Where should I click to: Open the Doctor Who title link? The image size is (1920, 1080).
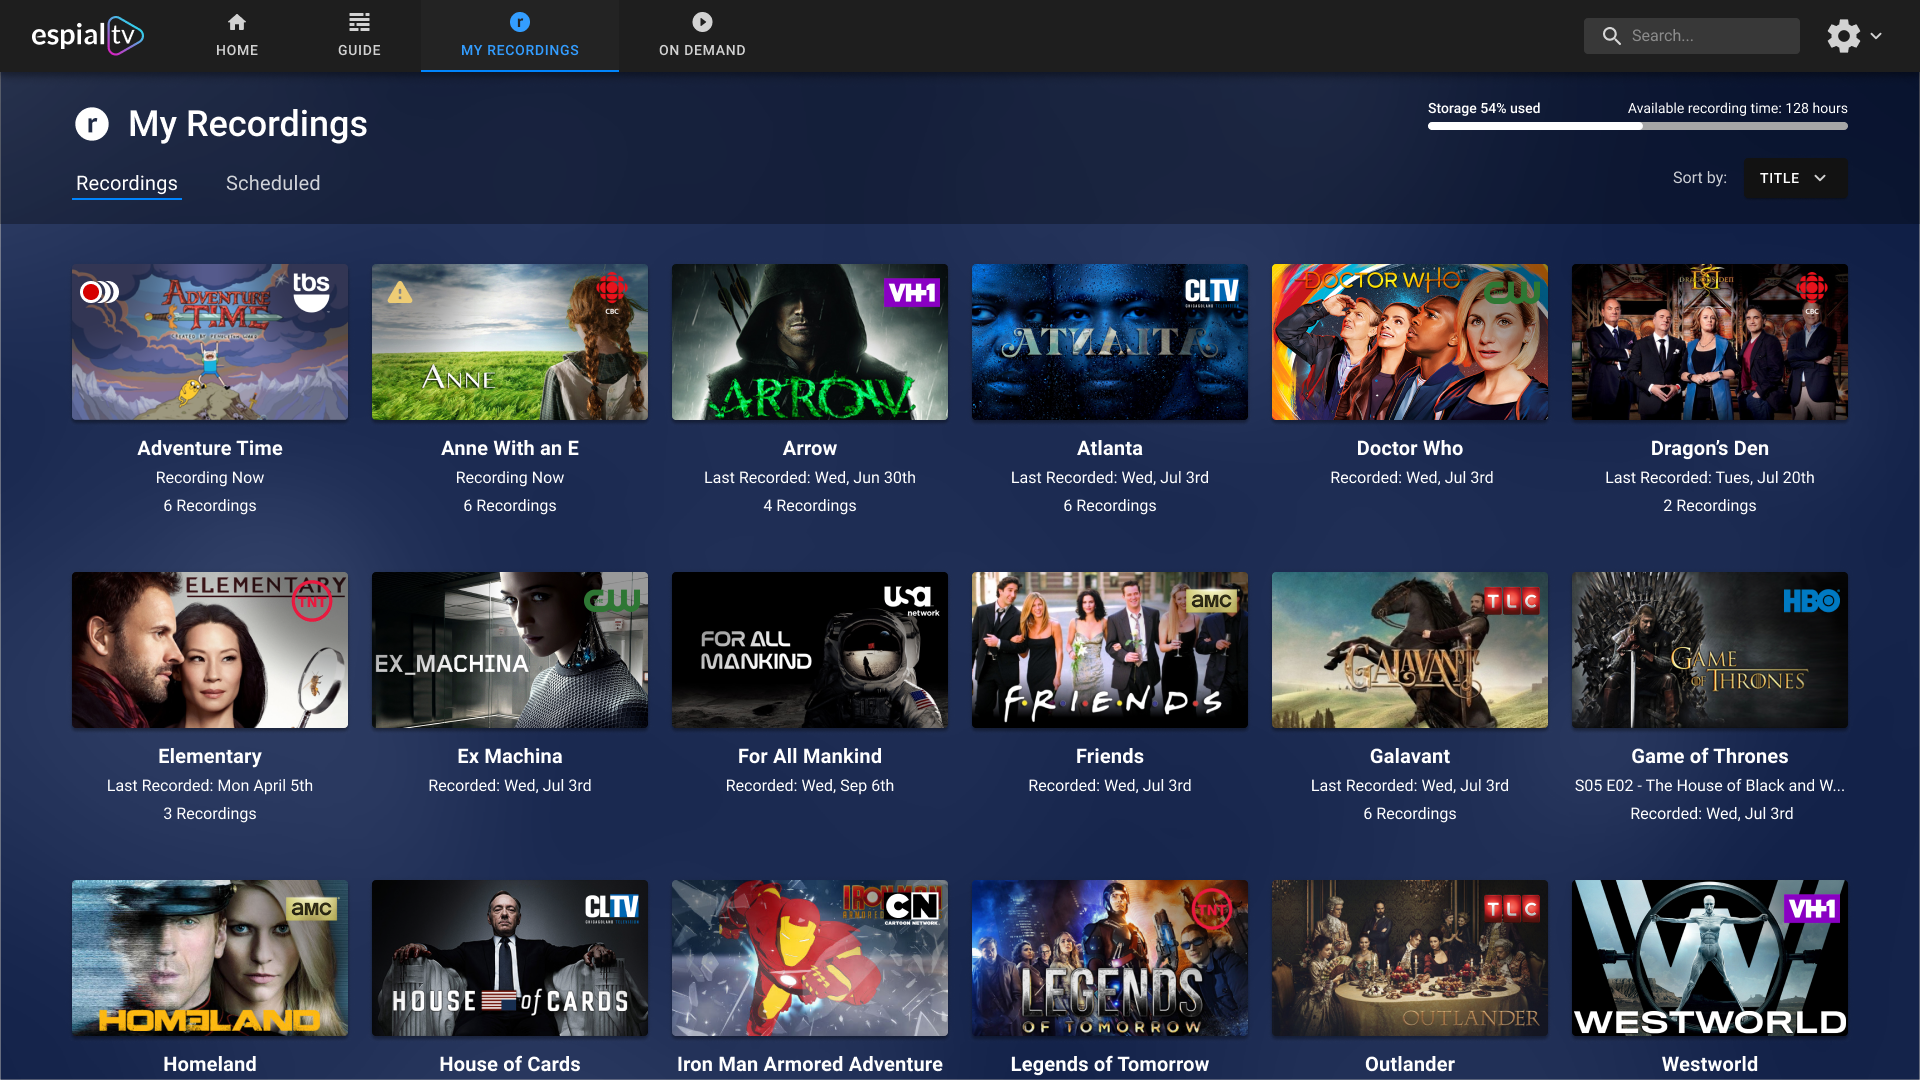1410,448
